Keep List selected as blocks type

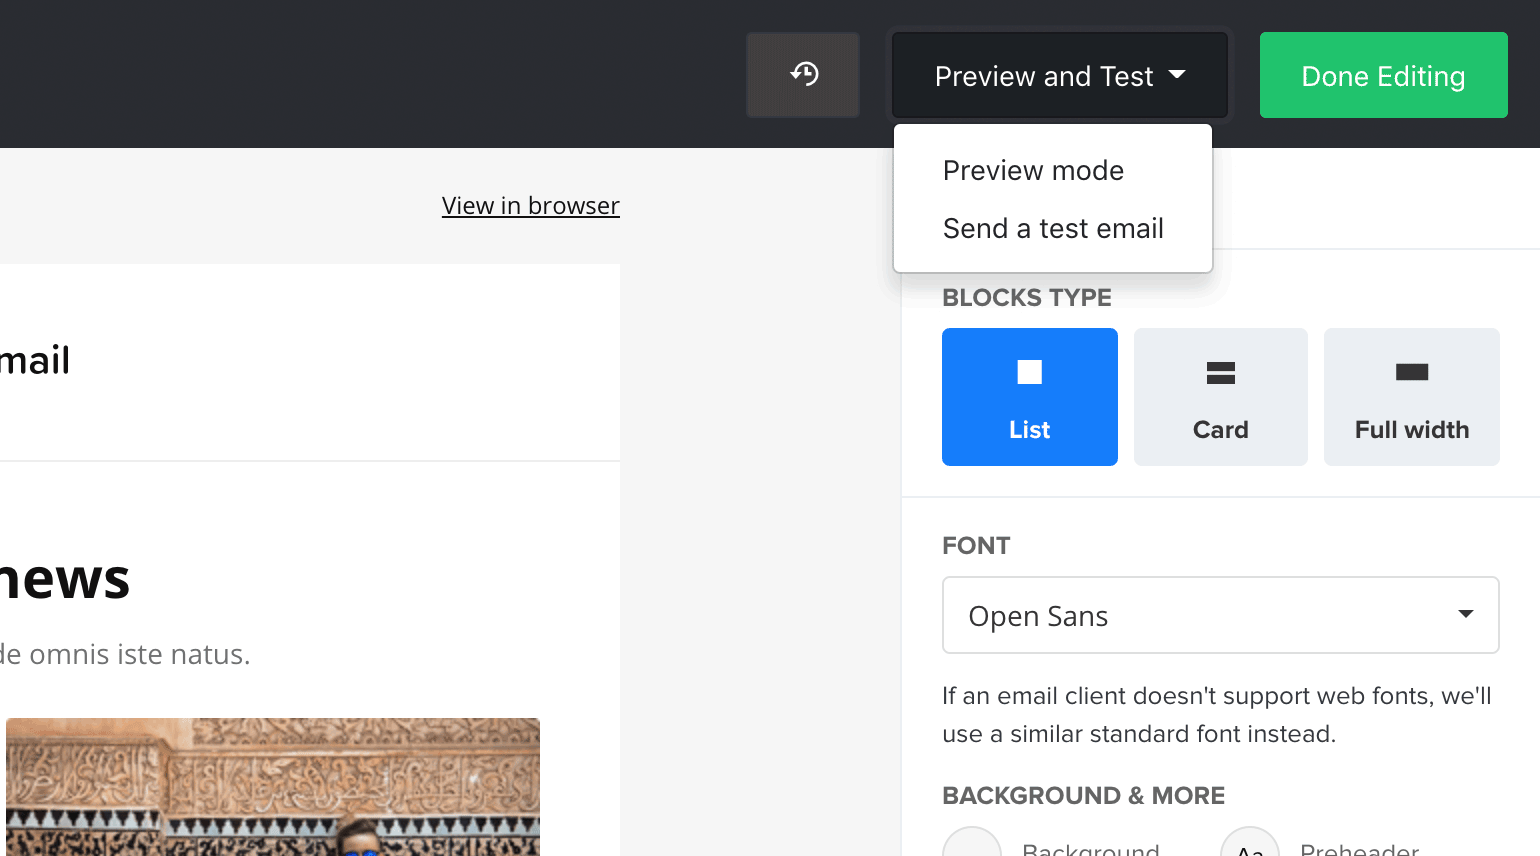coord(1029,396)
